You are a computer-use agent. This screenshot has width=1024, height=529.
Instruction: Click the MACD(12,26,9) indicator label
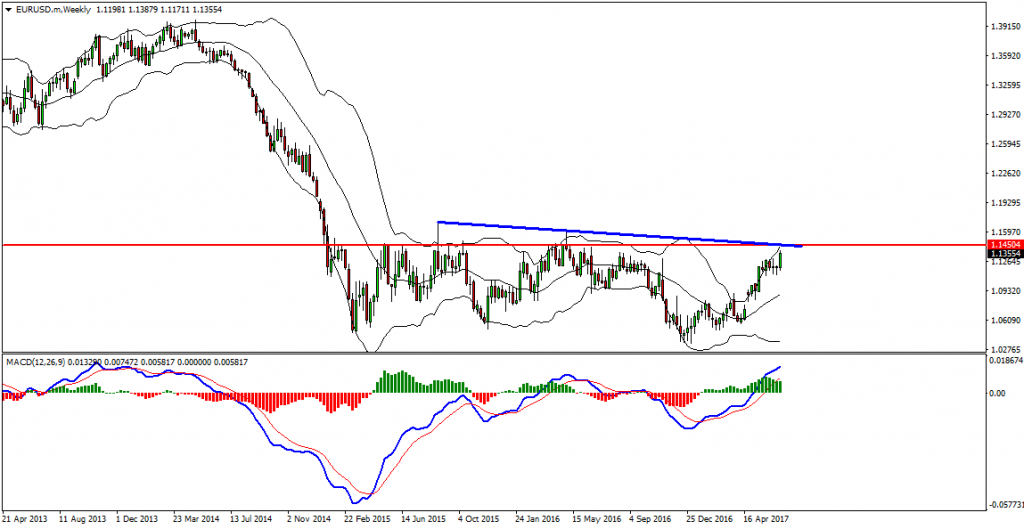click(36, 360)
